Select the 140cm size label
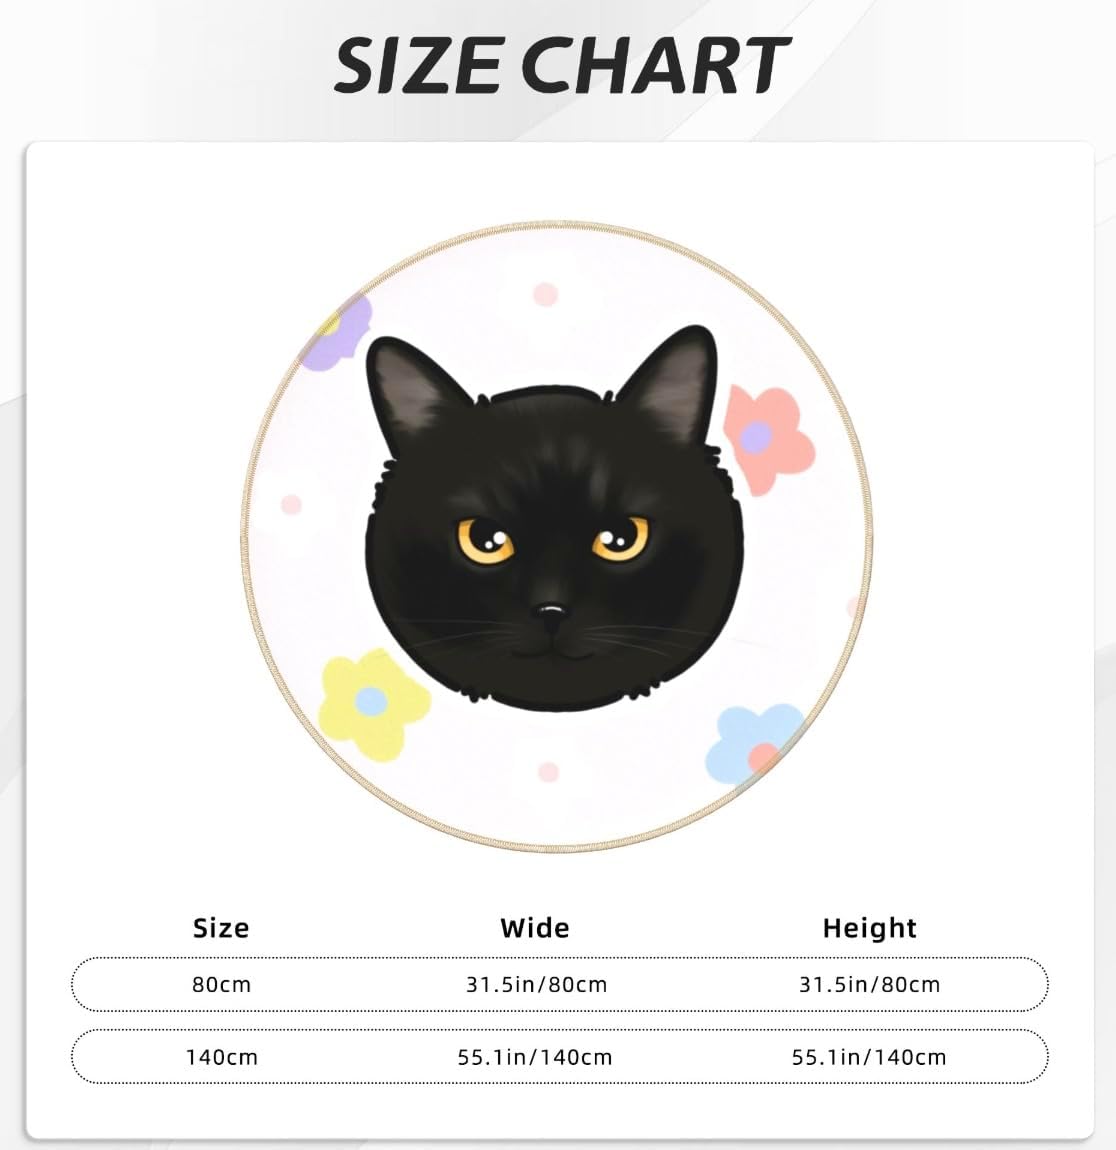 click(x=221, y=1057)
